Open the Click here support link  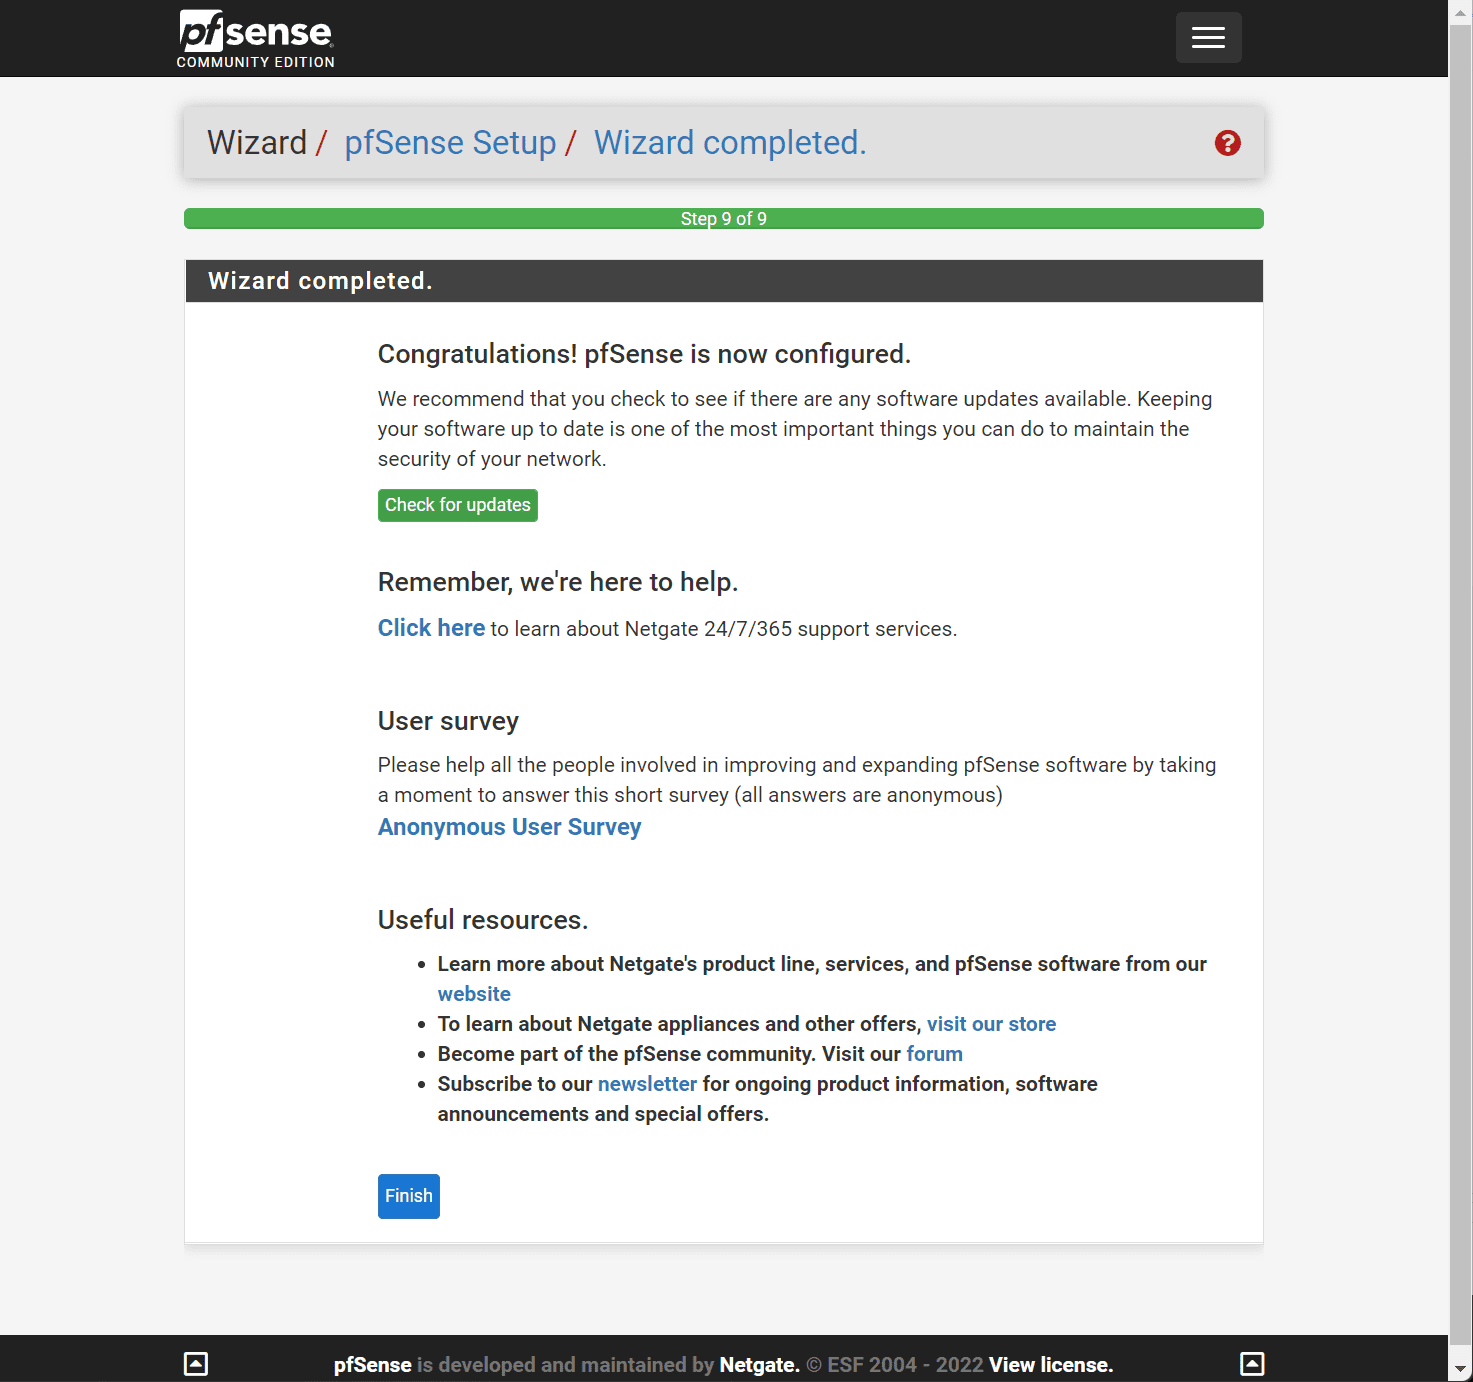click(431, 628)
